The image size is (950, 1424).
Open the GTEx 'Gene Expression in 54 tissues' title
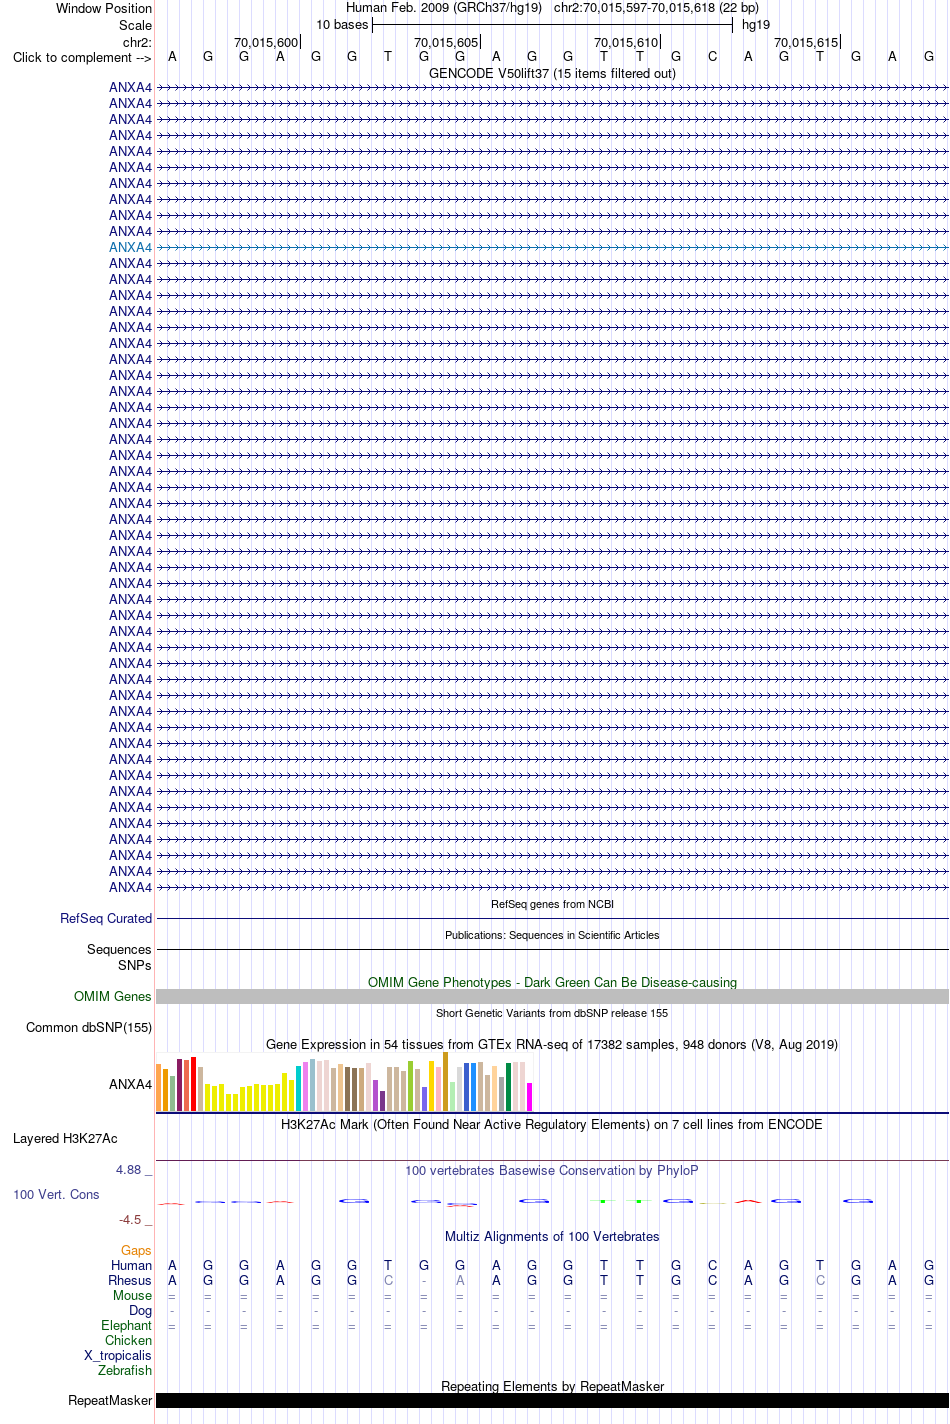click(x=552, y=1044)
